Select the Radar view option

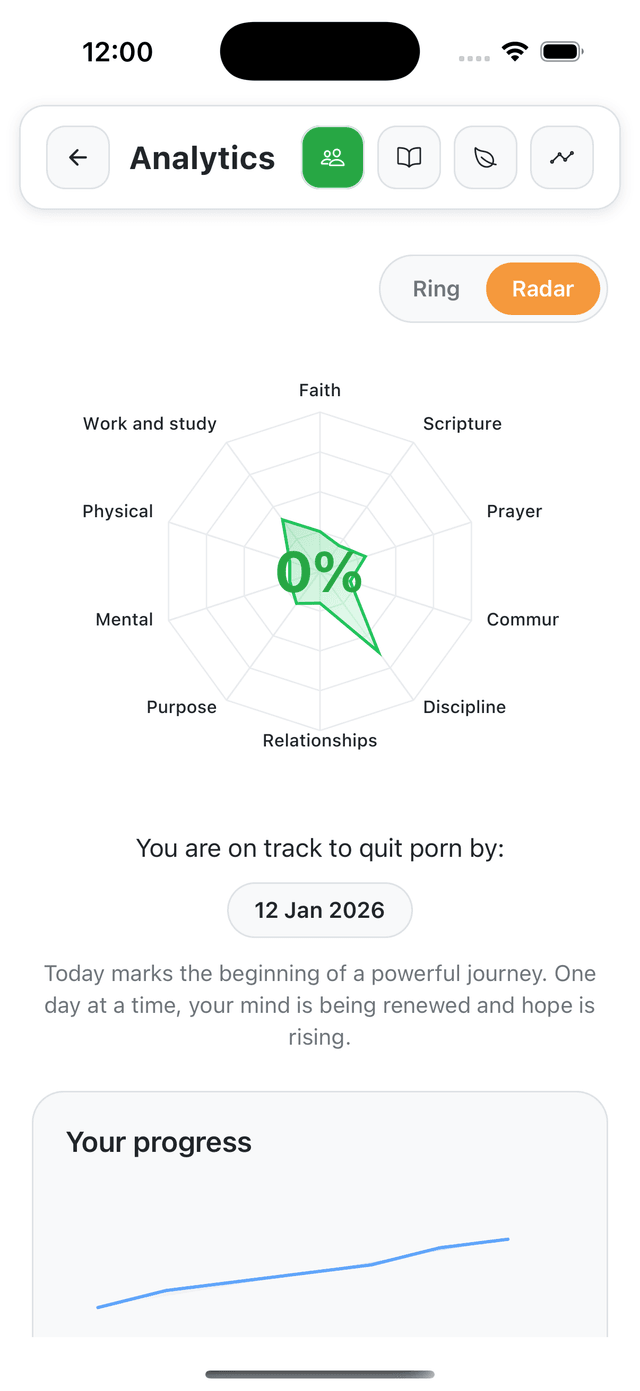click(x=543, y=289)
